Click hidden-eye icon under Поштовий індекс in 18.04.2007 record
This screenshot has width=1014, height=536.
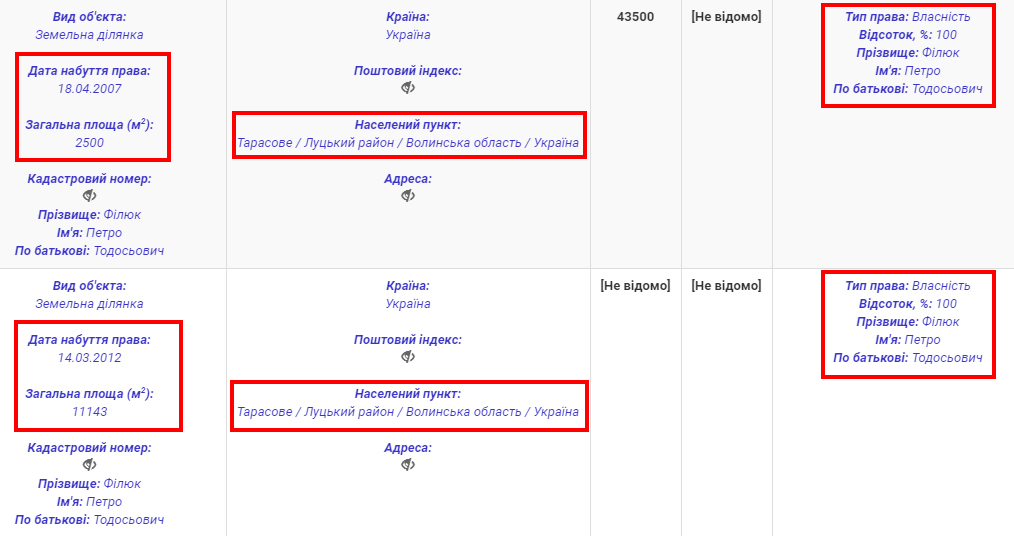click(x=408, y=88)
